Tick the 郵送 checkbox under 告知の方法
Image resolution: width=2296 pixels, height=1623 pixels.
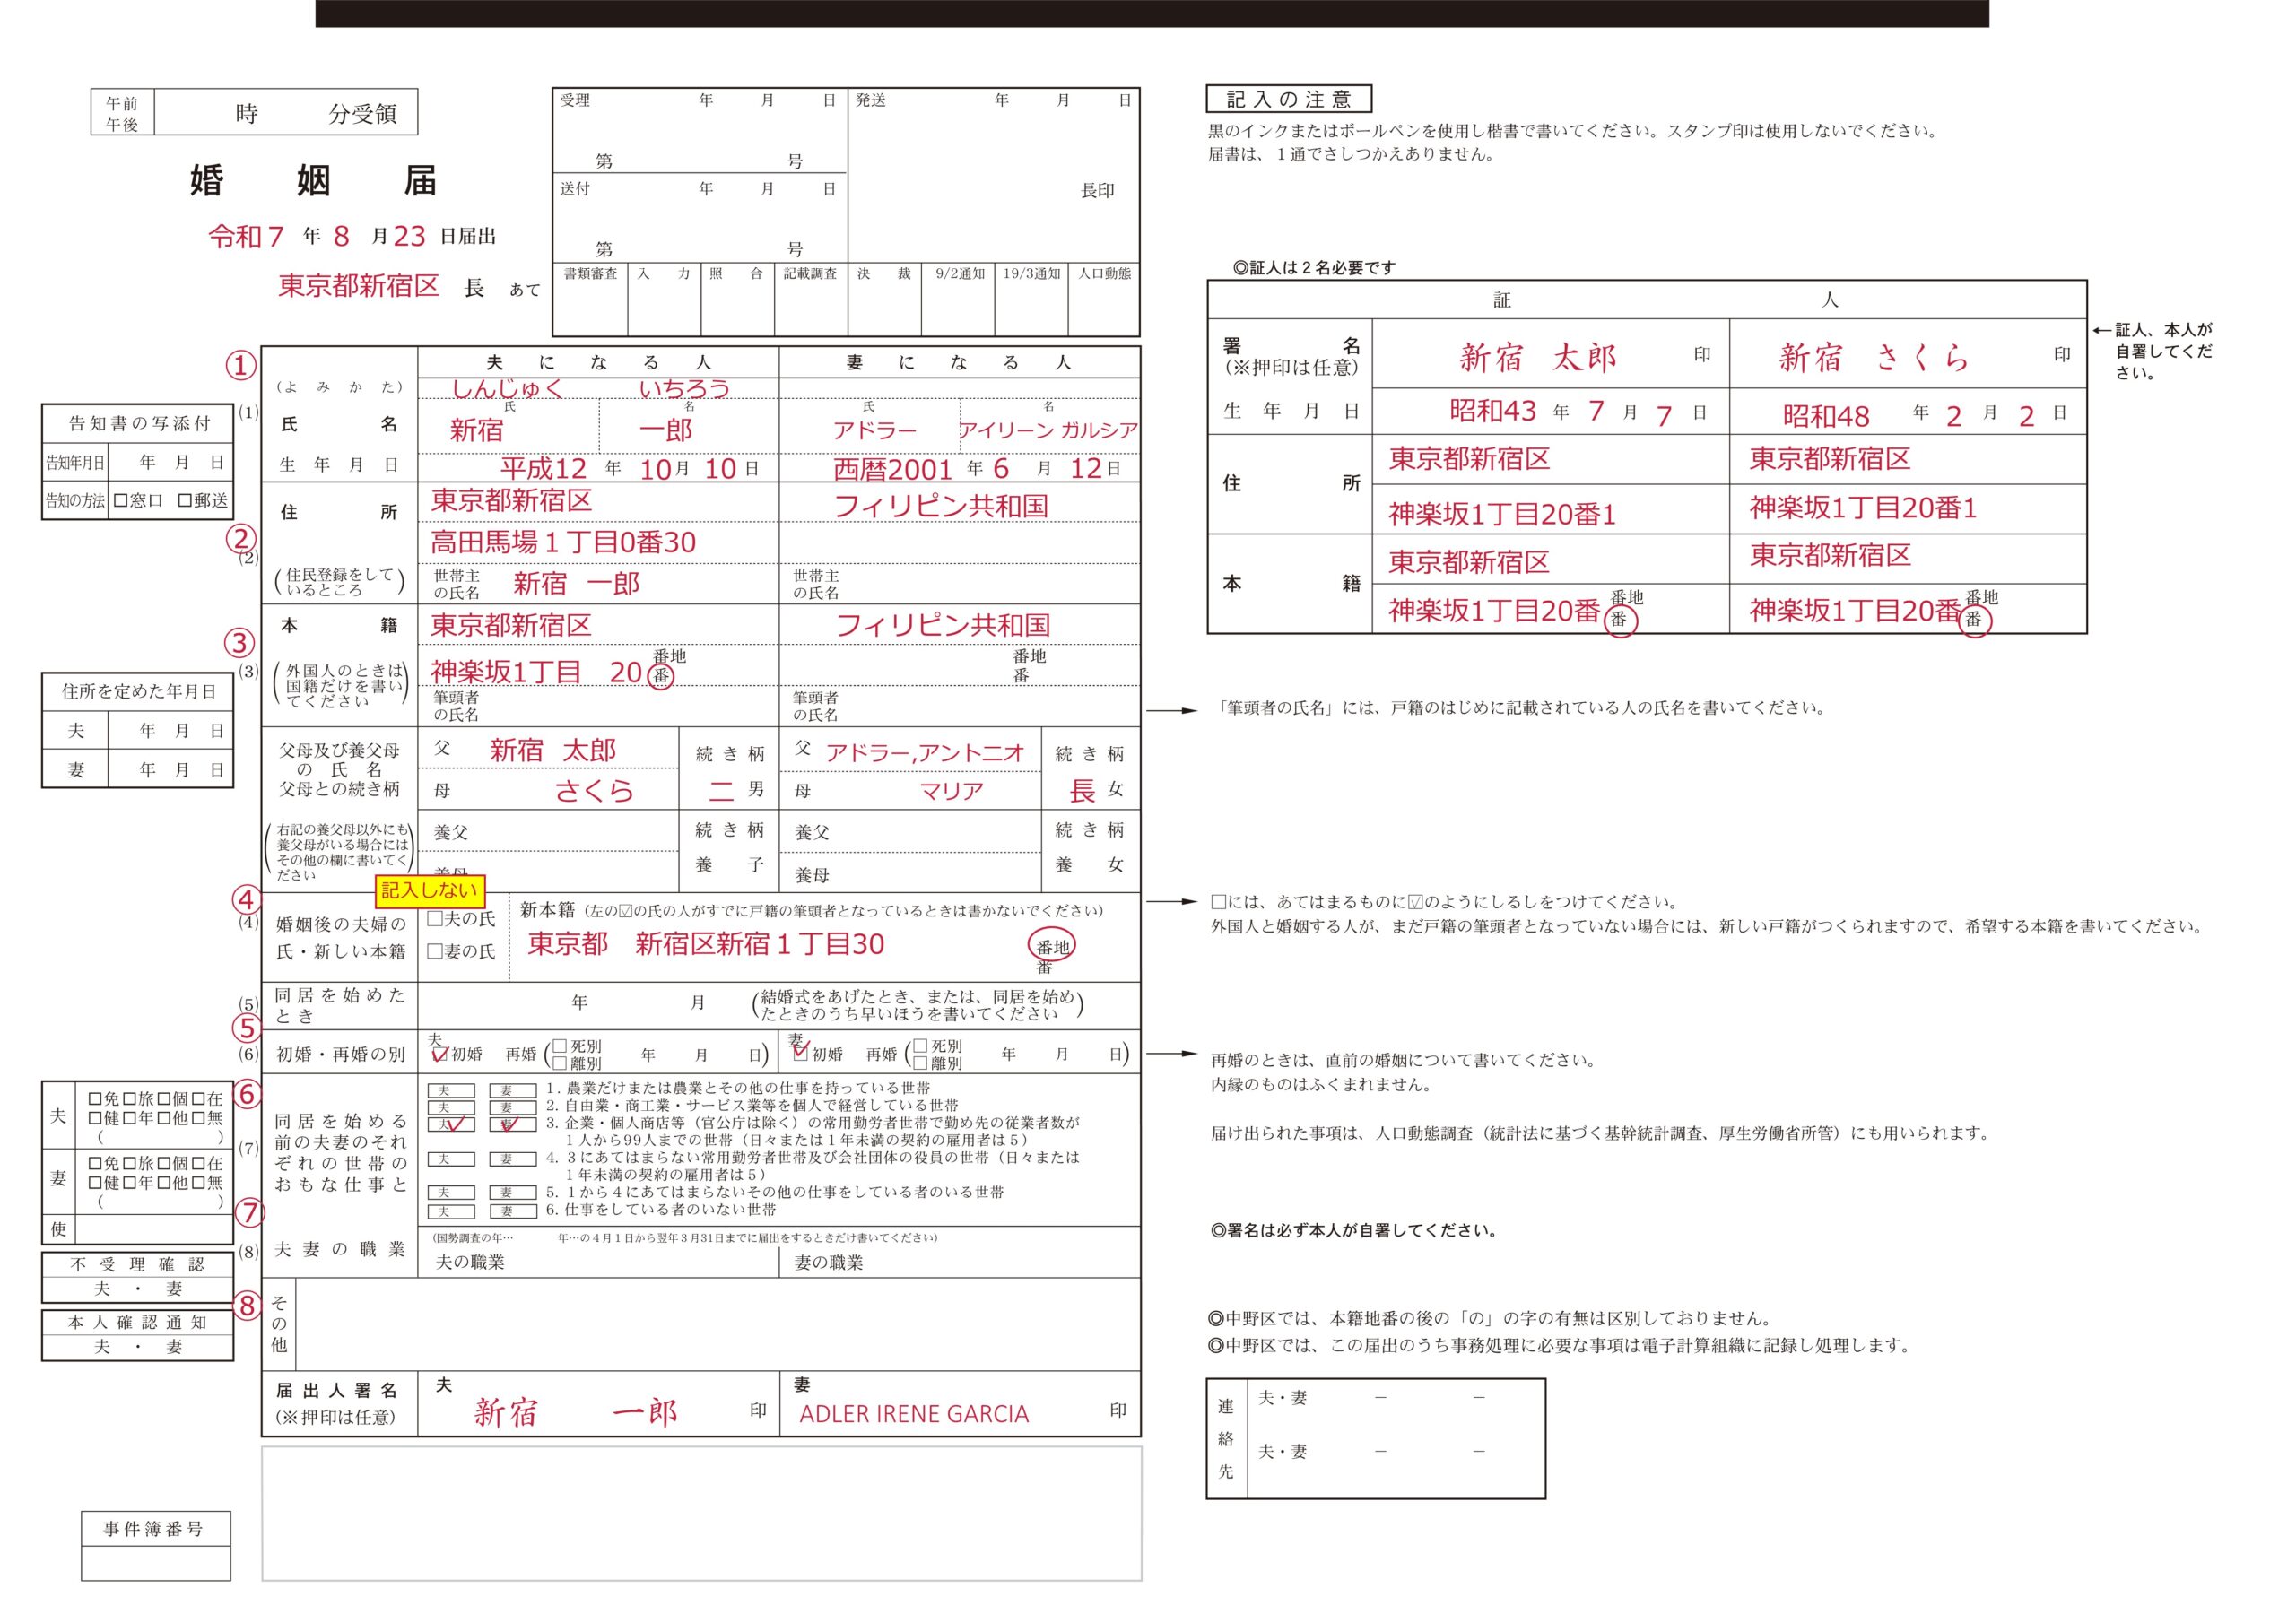click(x=184, y=500)
